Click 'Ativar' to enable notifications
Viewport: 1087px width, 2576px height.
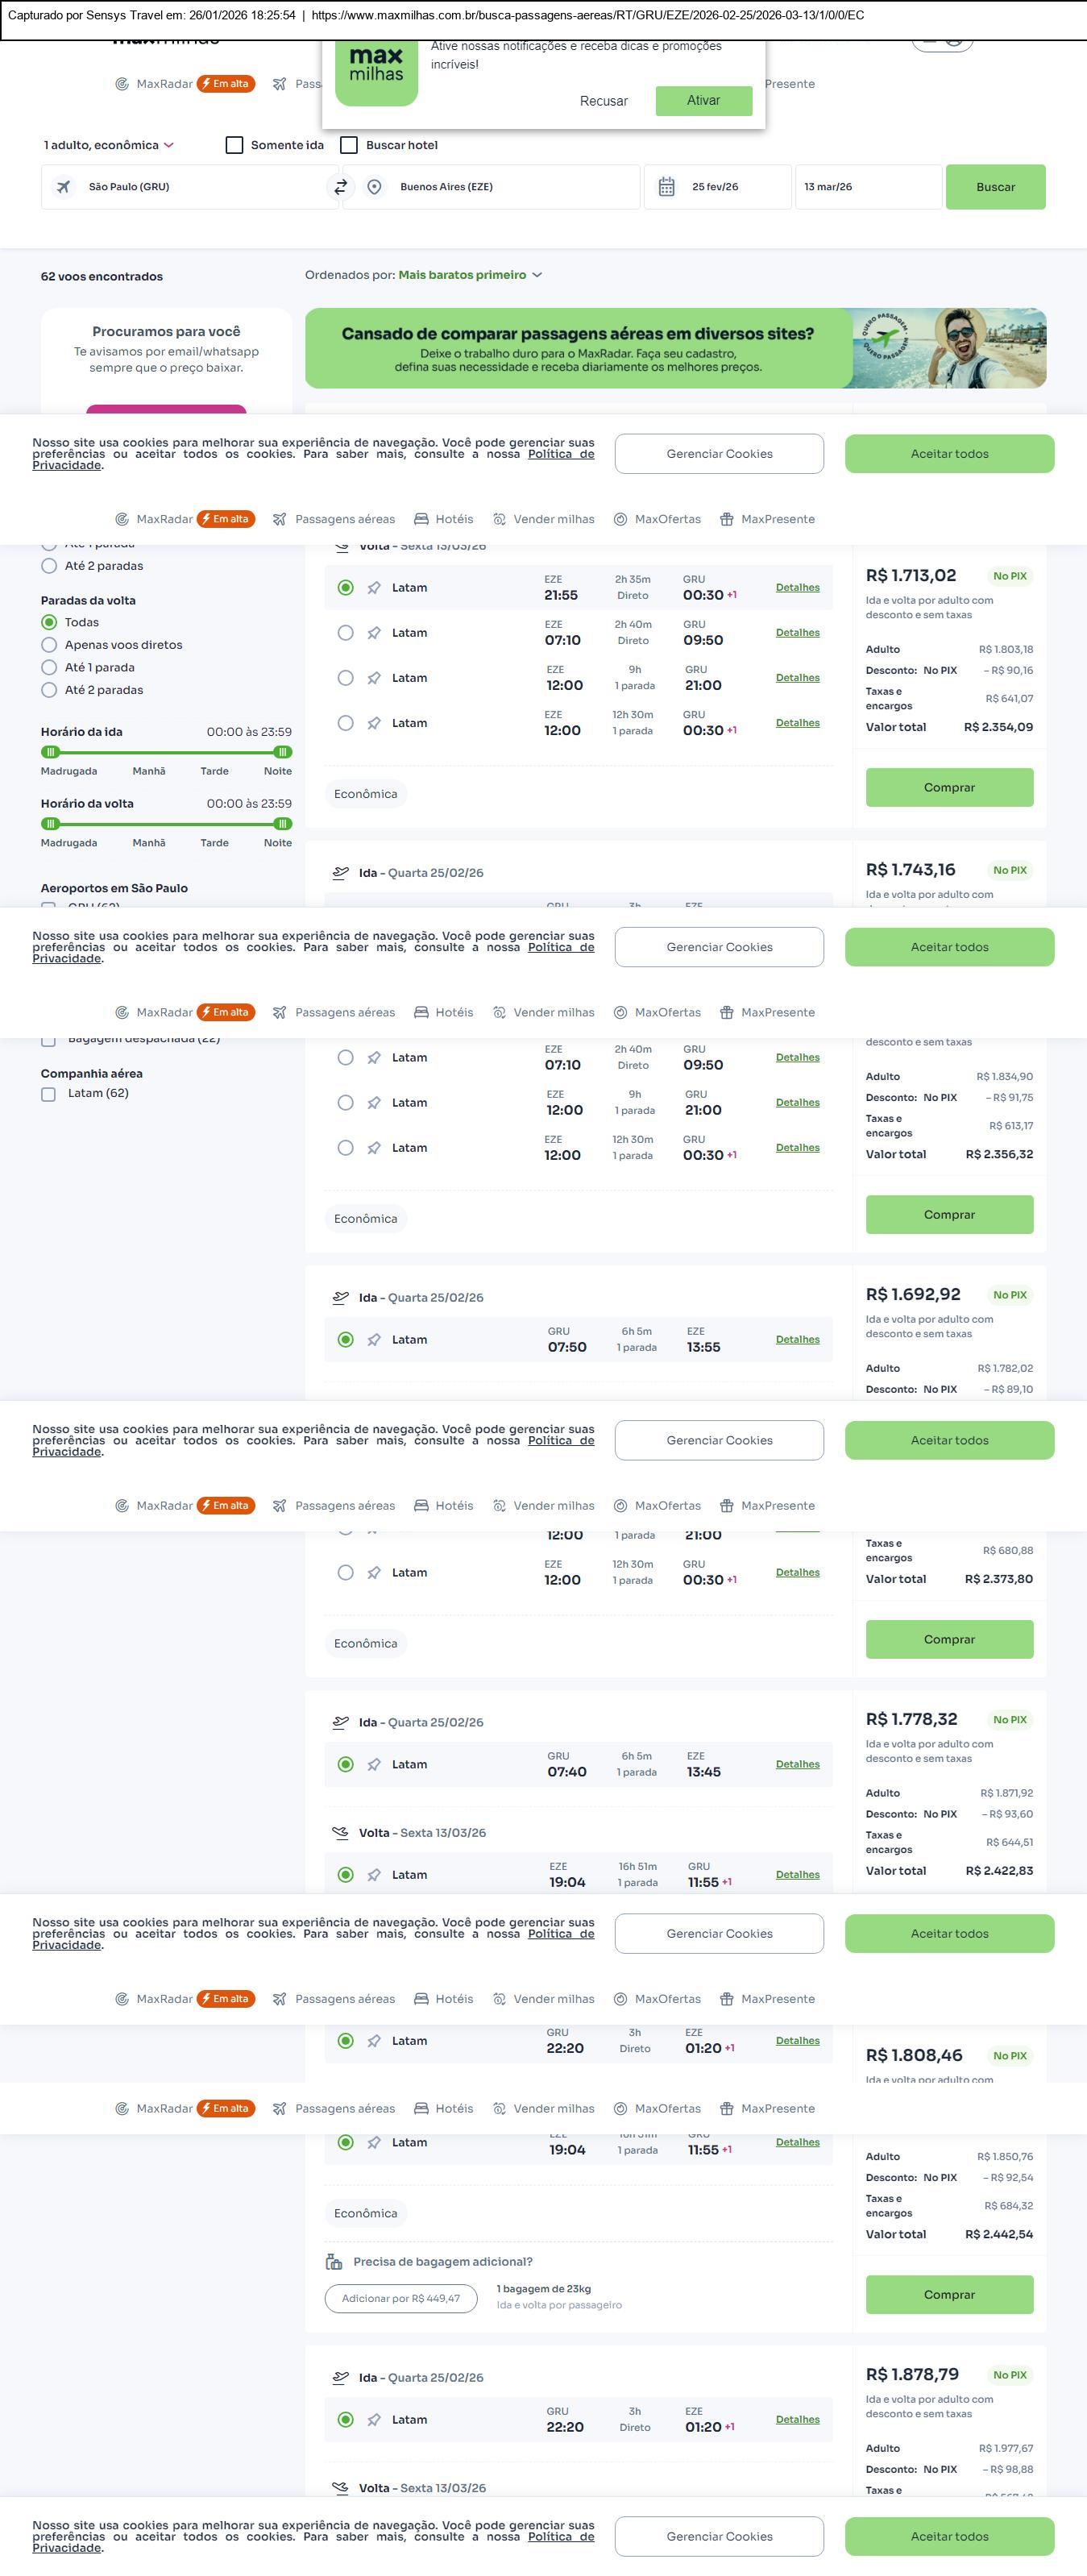(703, 100)
